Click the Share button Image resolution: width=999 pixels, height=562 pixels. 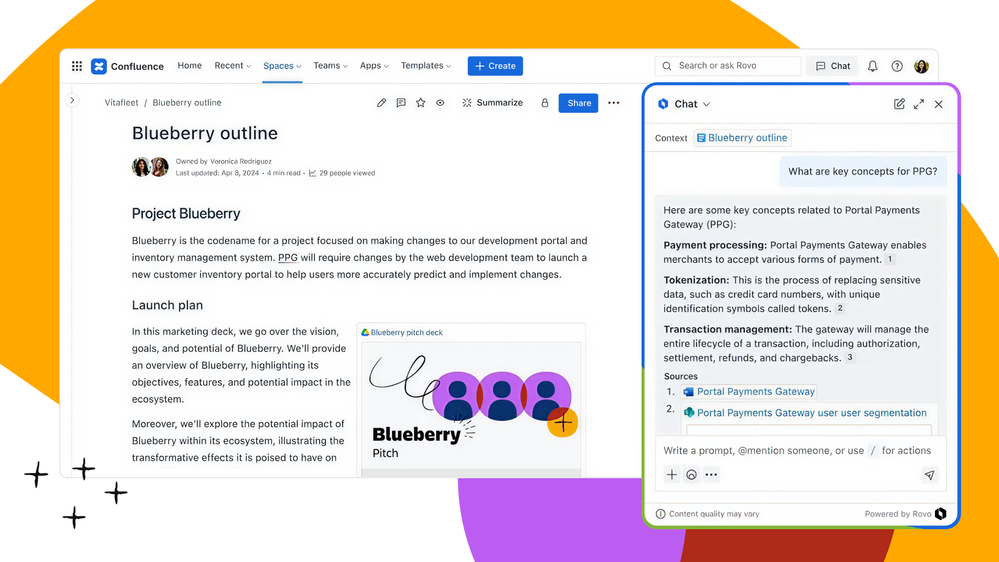[x=579, y=103]
